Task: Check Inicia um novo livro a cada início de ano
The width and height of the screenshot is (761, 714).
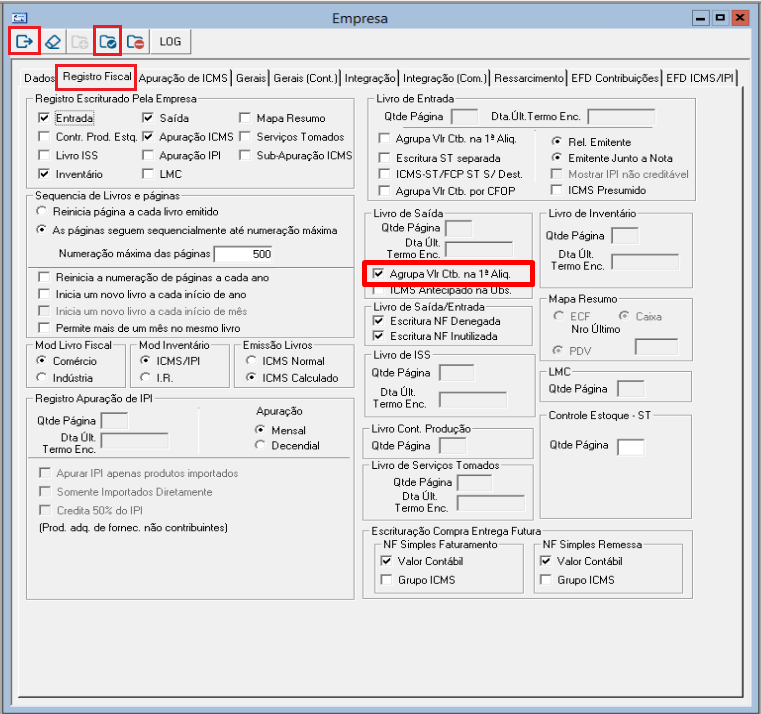Action: pos(44,294)
